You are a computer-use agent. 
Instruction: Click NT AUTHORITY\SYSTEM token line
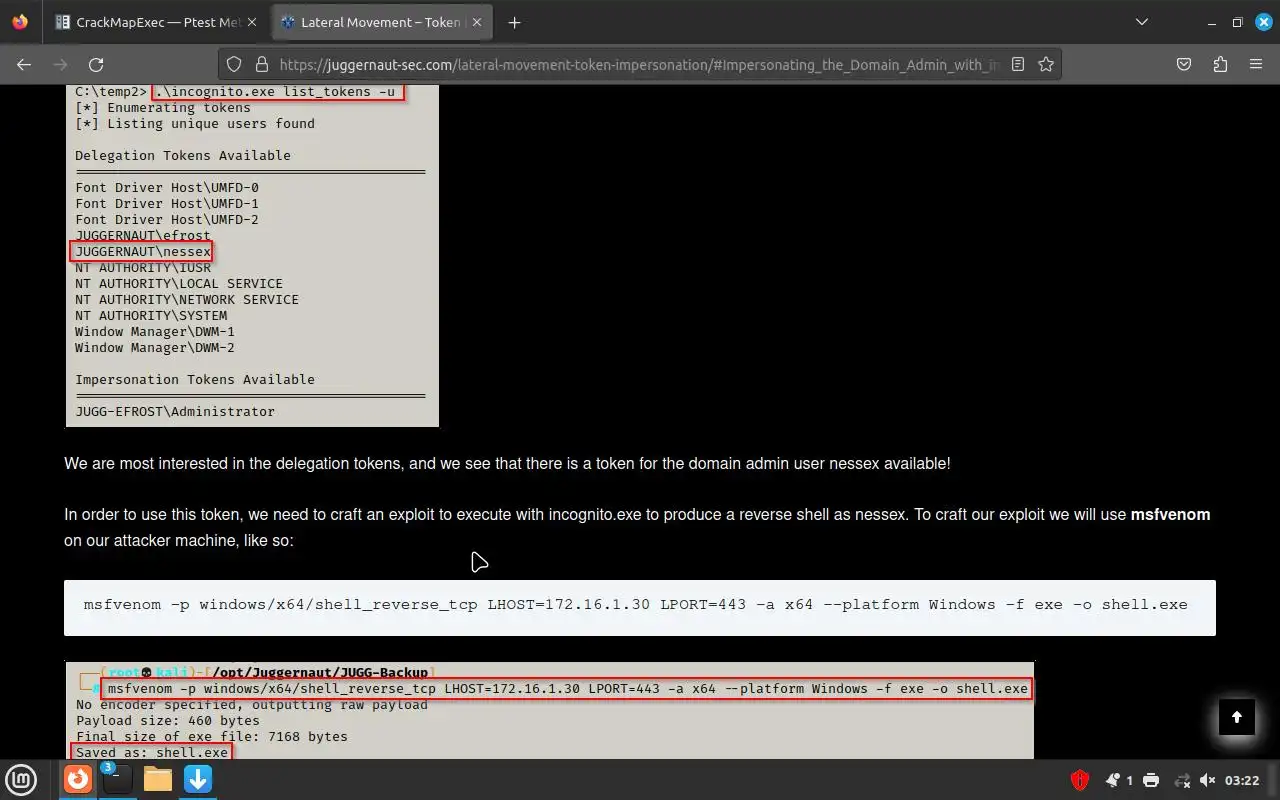pos(151,315)
